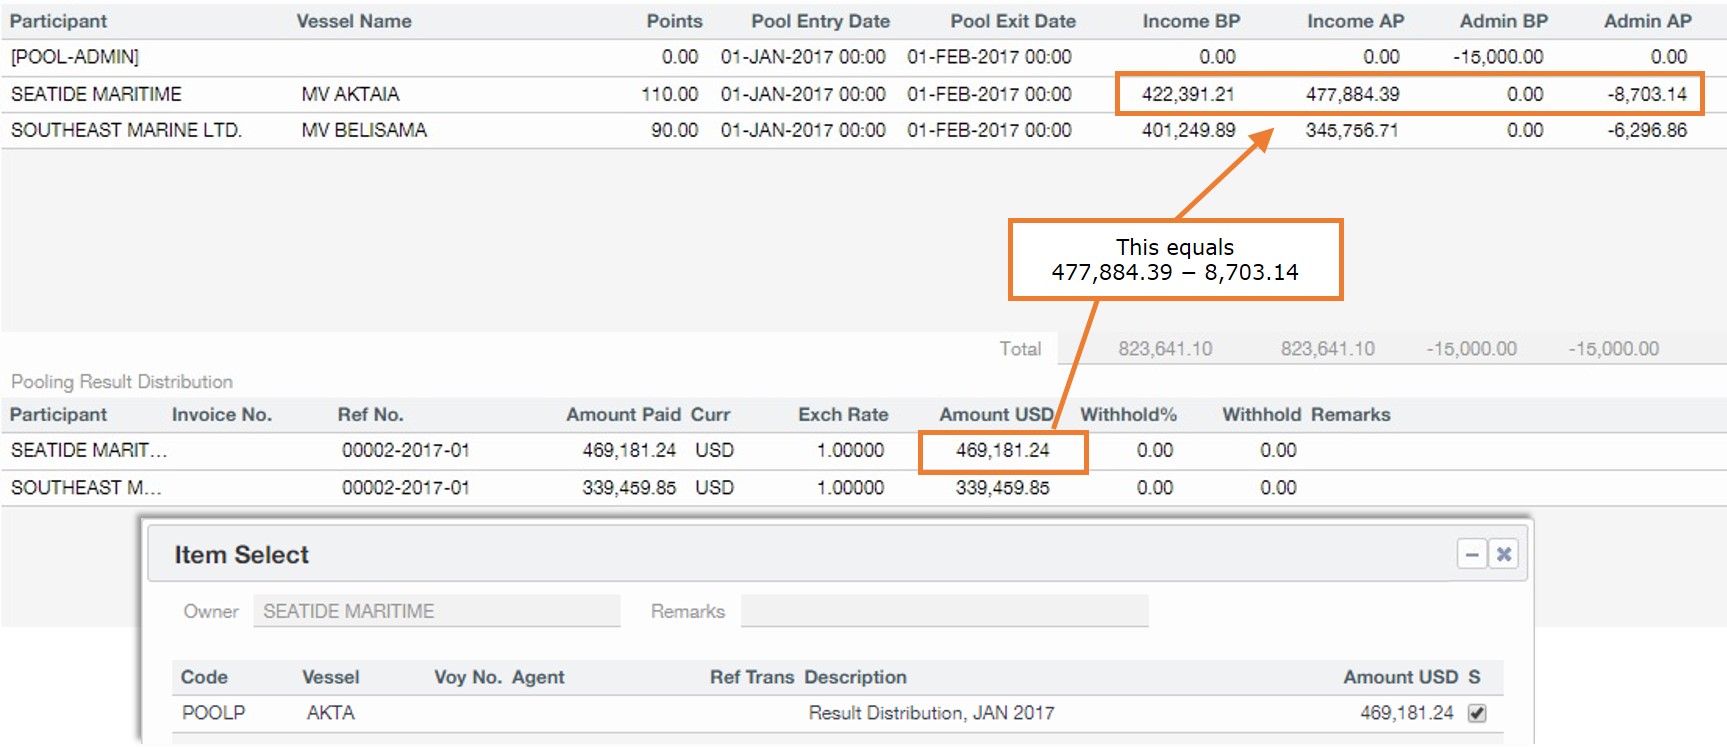Click the Withhold% column header

coord(1128,415)
